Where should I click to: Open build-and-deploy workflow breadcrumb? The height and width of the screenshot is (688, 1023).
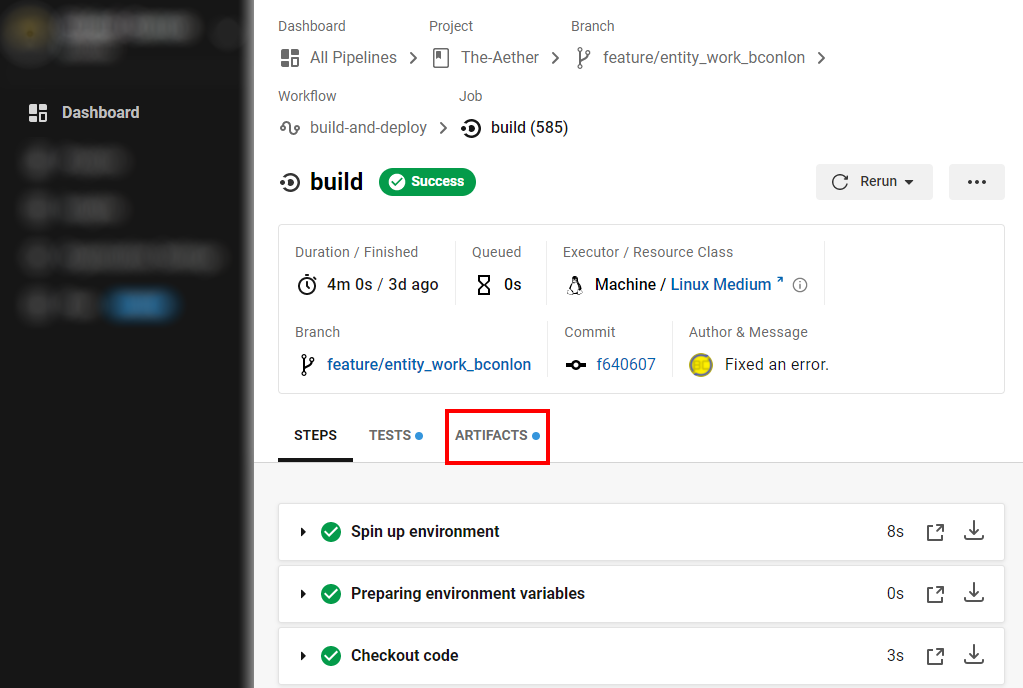point(368,127)
